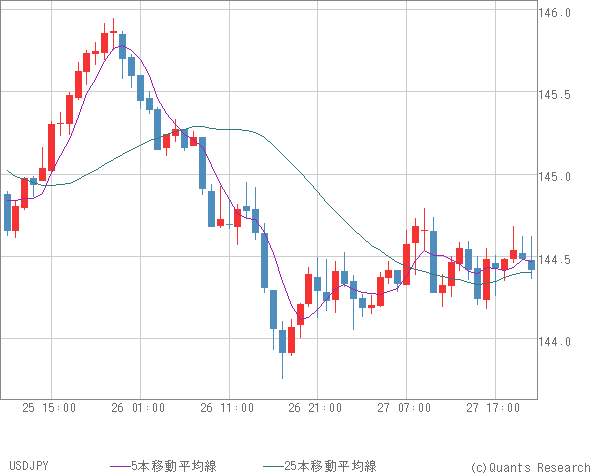Click the '26 21:00' time axis label

click(315, 408)
